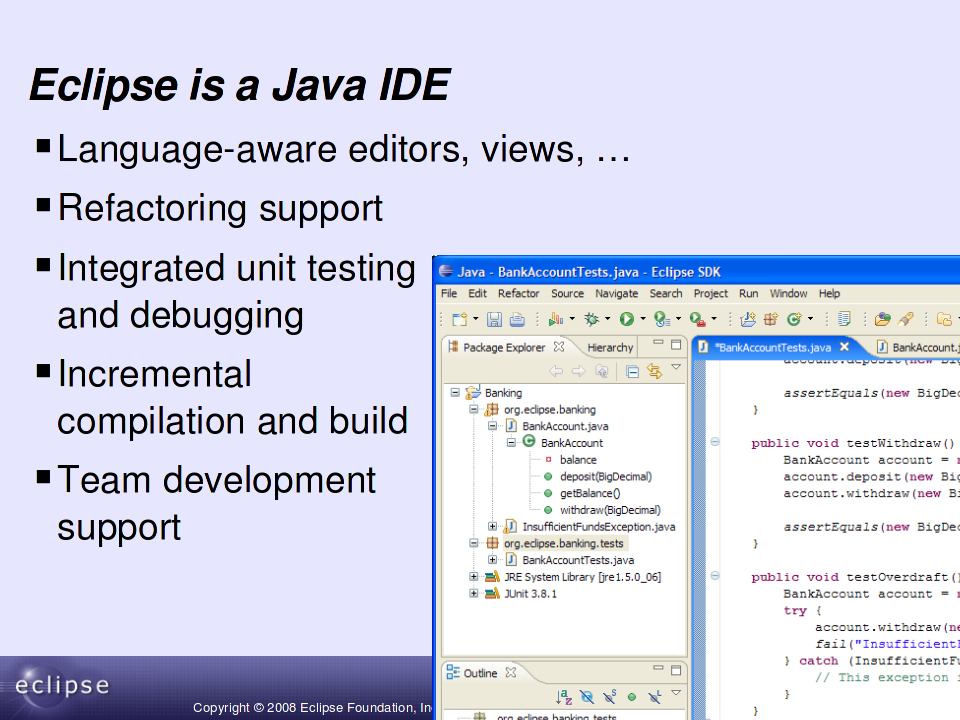Select the org.eclipse.banking.tests package
Viewport: 960px width, 720px height.
click(x=563, y=543)
